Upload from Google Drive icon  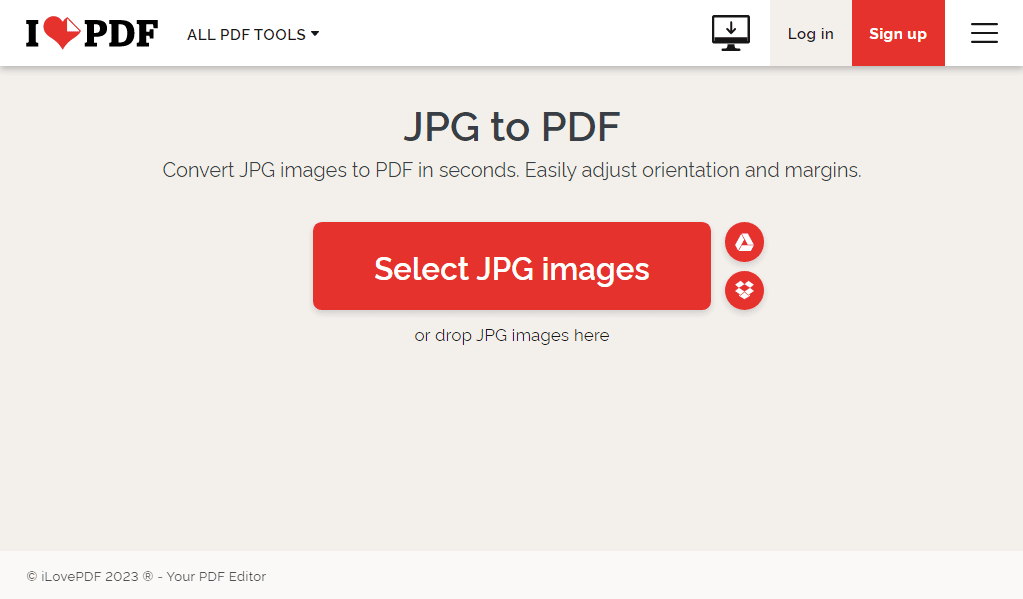tap(744, 242)
